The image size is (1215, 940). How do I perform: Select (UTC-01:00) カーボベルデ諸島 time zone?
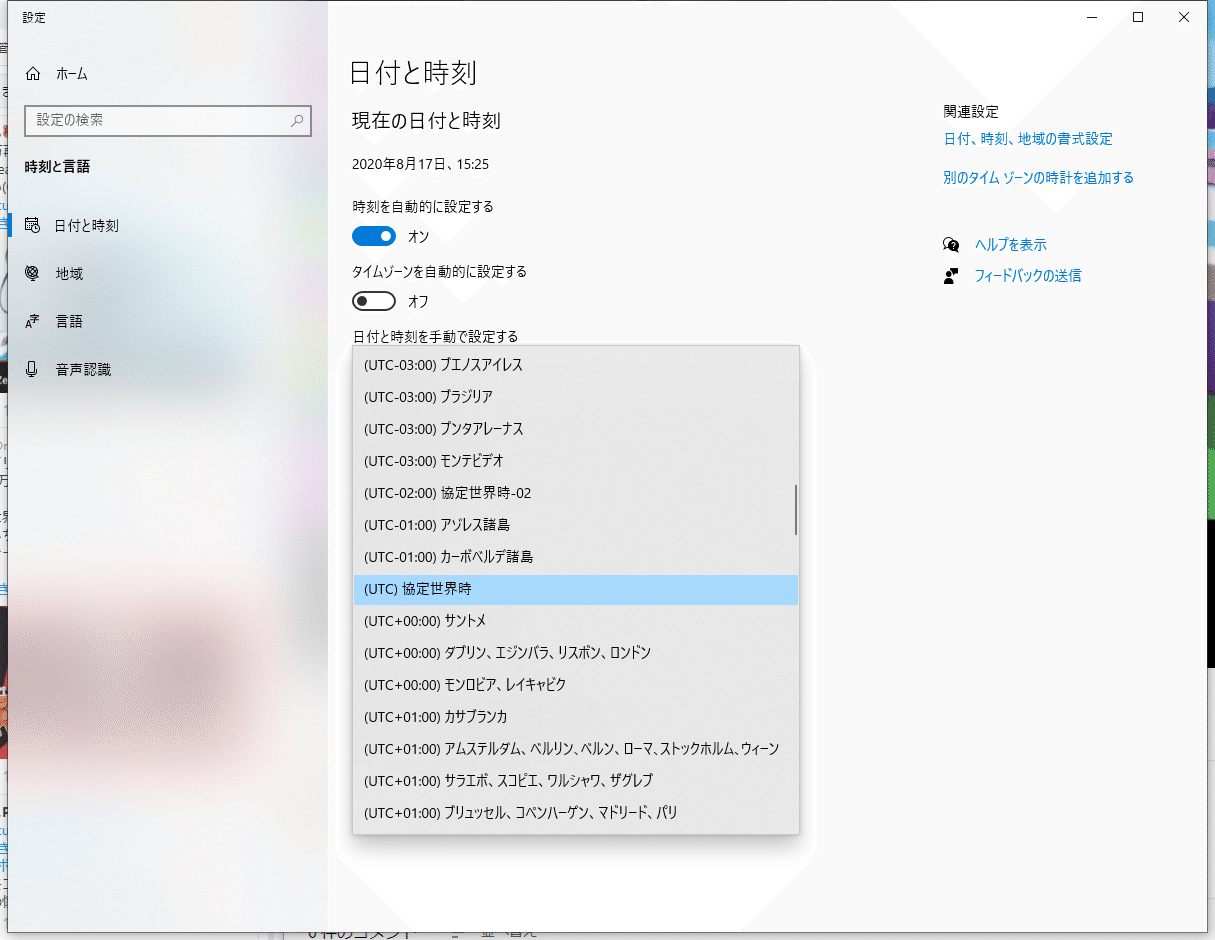pos(576,557)
